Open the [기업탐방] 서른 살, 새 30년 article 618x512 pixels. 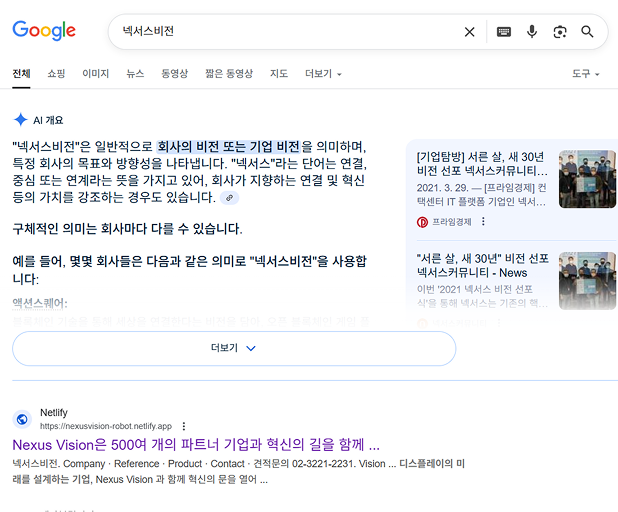click(482, 164)
